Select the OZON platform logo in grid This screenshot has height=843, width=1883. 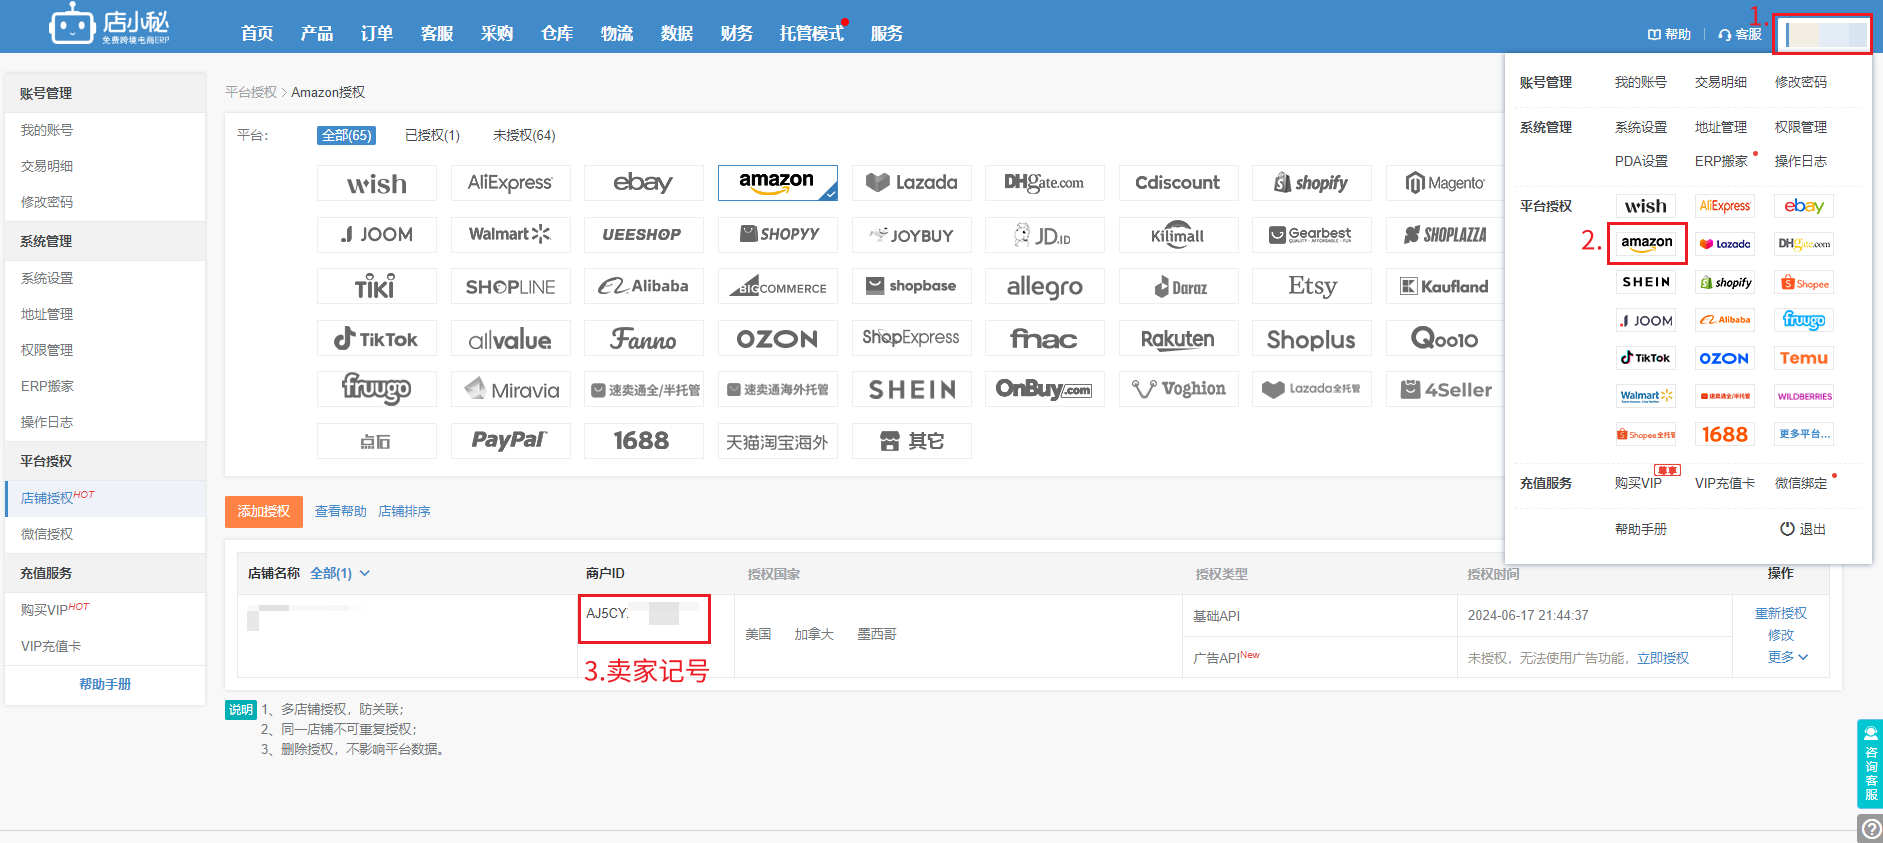coord(777,339)
